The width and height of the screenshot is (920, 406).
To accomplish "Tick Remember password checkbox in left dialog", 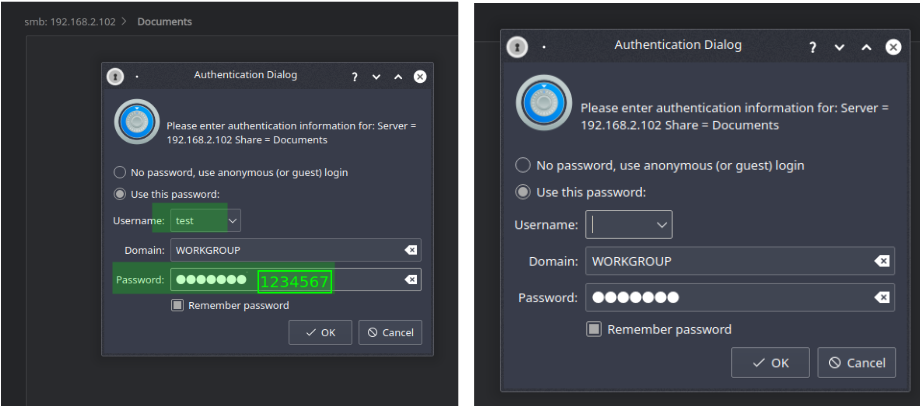I will (x=177, y=305).
